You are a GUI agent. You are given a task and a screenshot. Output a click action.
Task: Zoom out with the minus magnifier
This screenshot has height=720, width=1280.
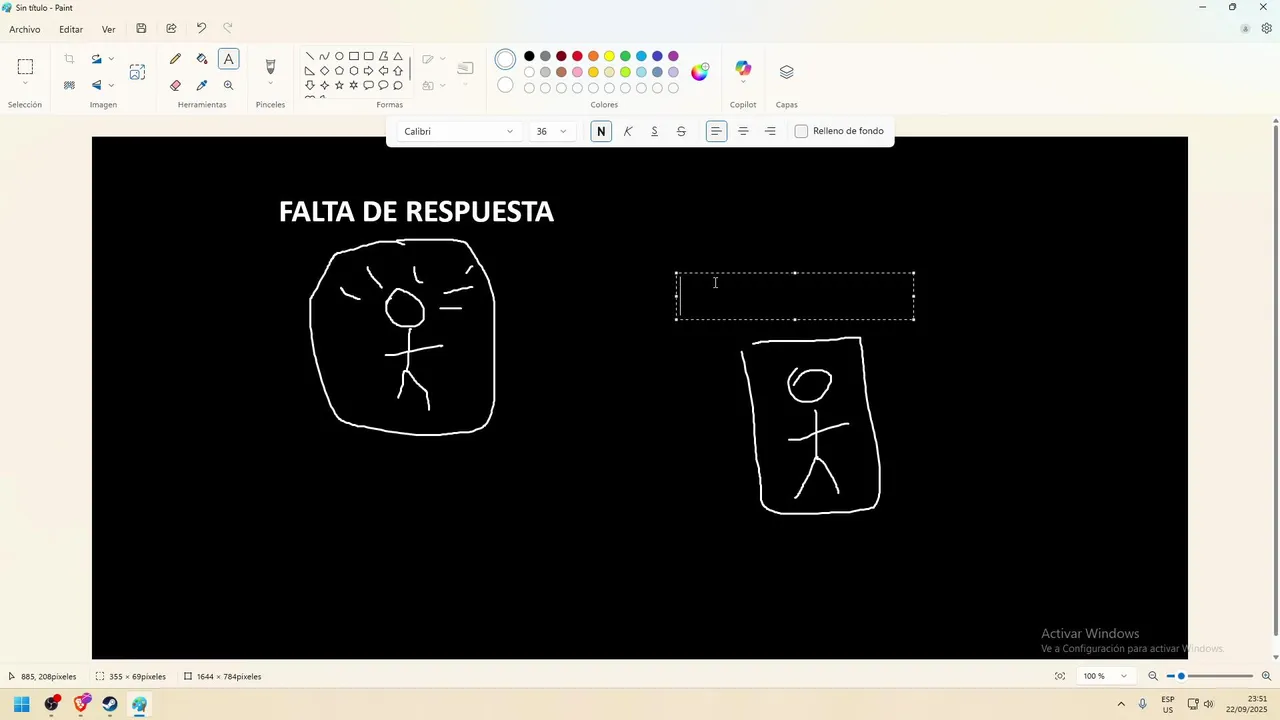pos(1153,676)
